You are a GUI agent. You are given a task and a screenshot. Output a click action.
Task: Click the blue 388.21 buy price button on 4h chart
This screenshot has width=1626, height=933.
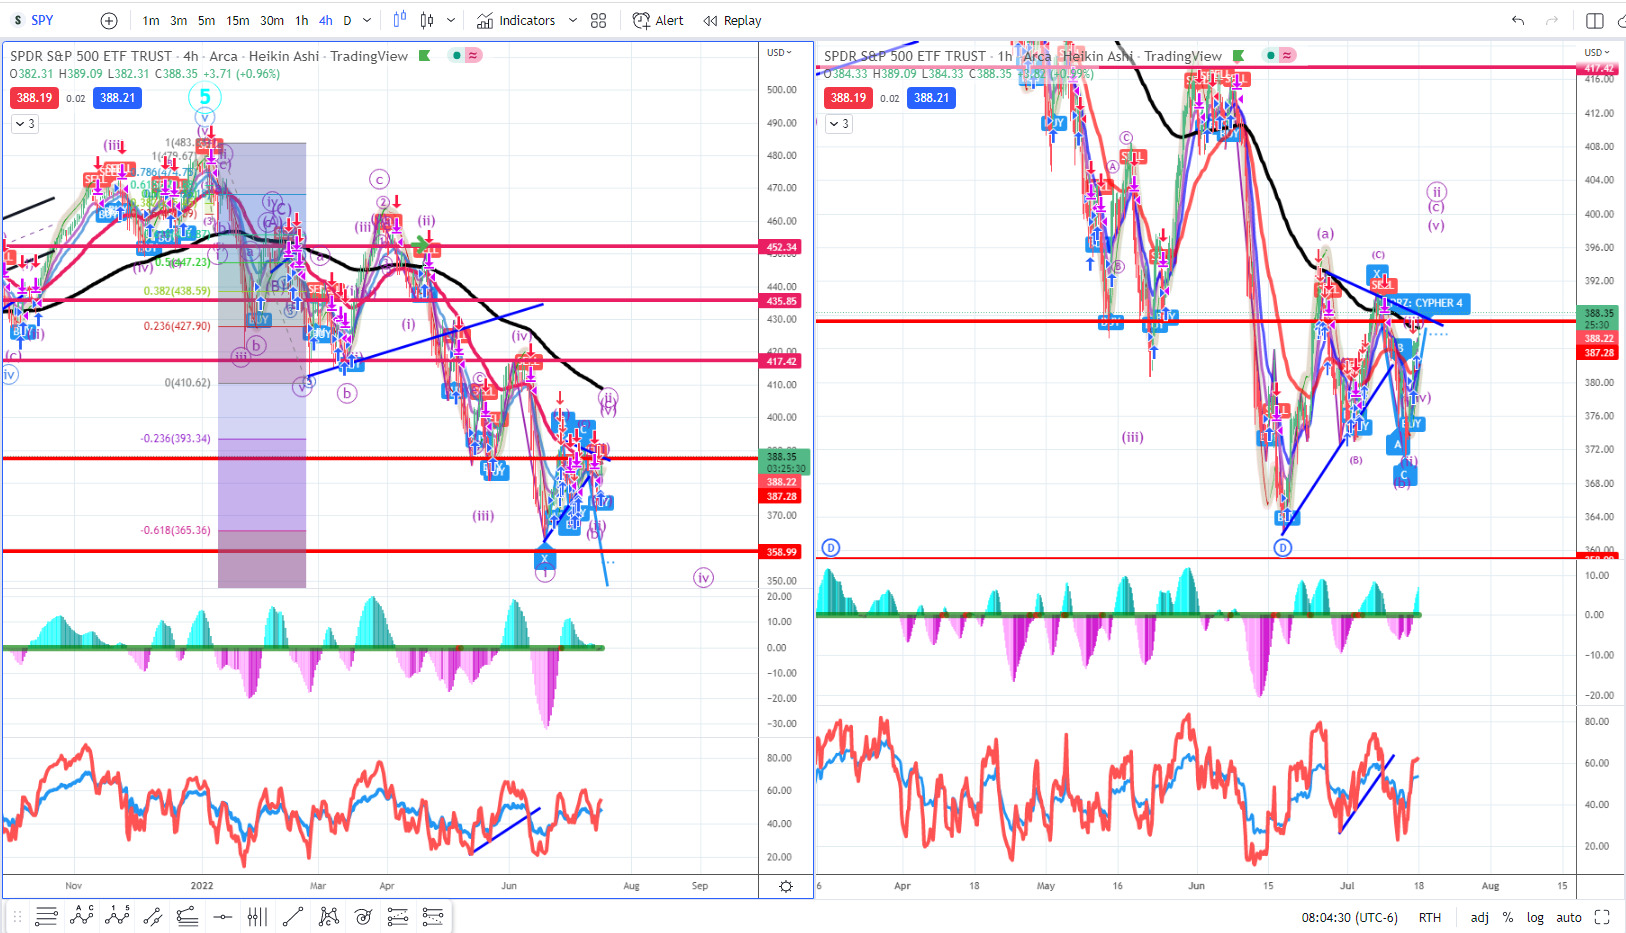[x=117, y=98]
